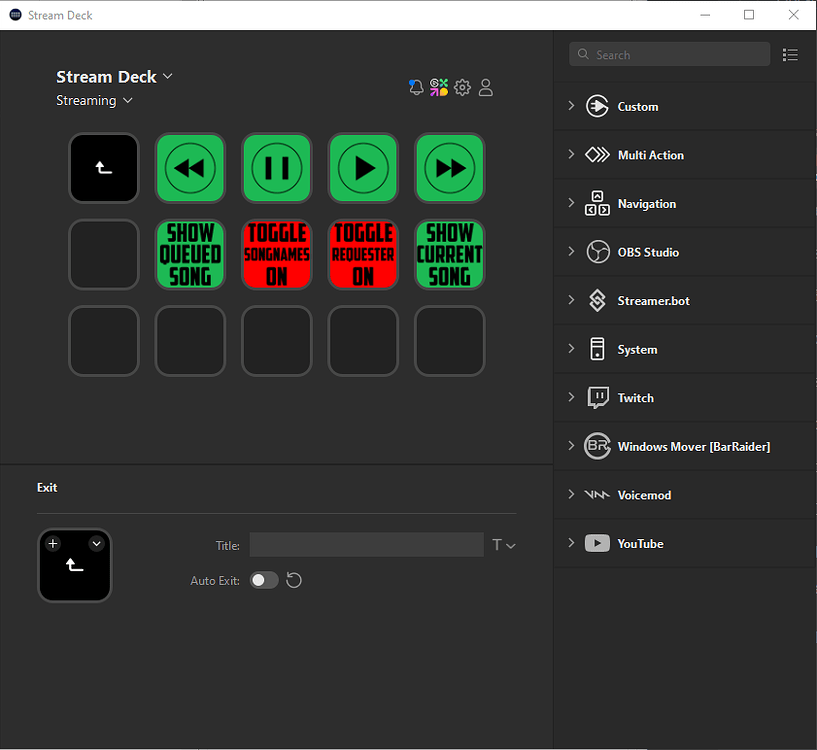Click the Navigation category icon

pos(597,203)
